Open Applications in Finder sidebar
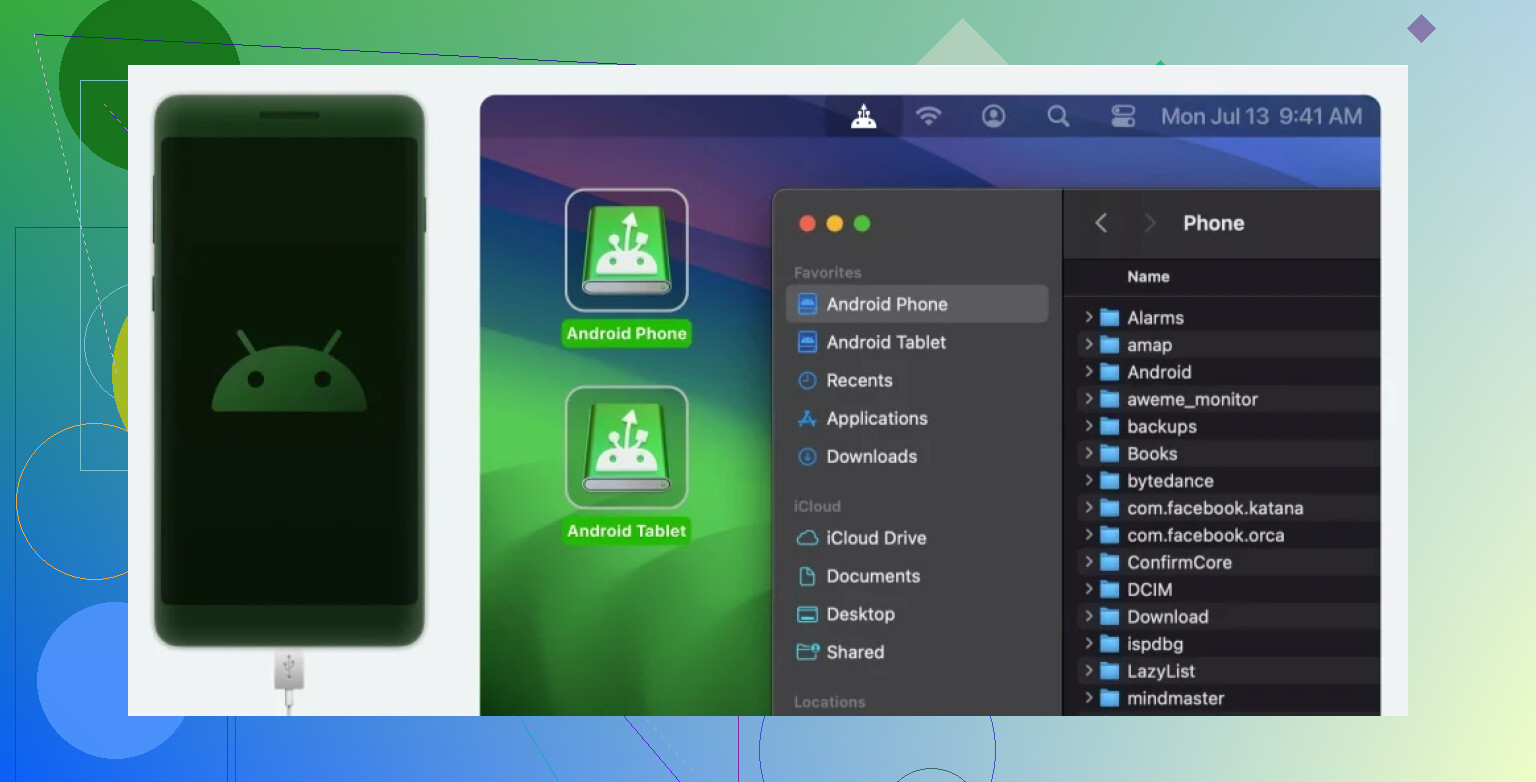This screenshot has height=782, width=1536. (x=917, y=418)
